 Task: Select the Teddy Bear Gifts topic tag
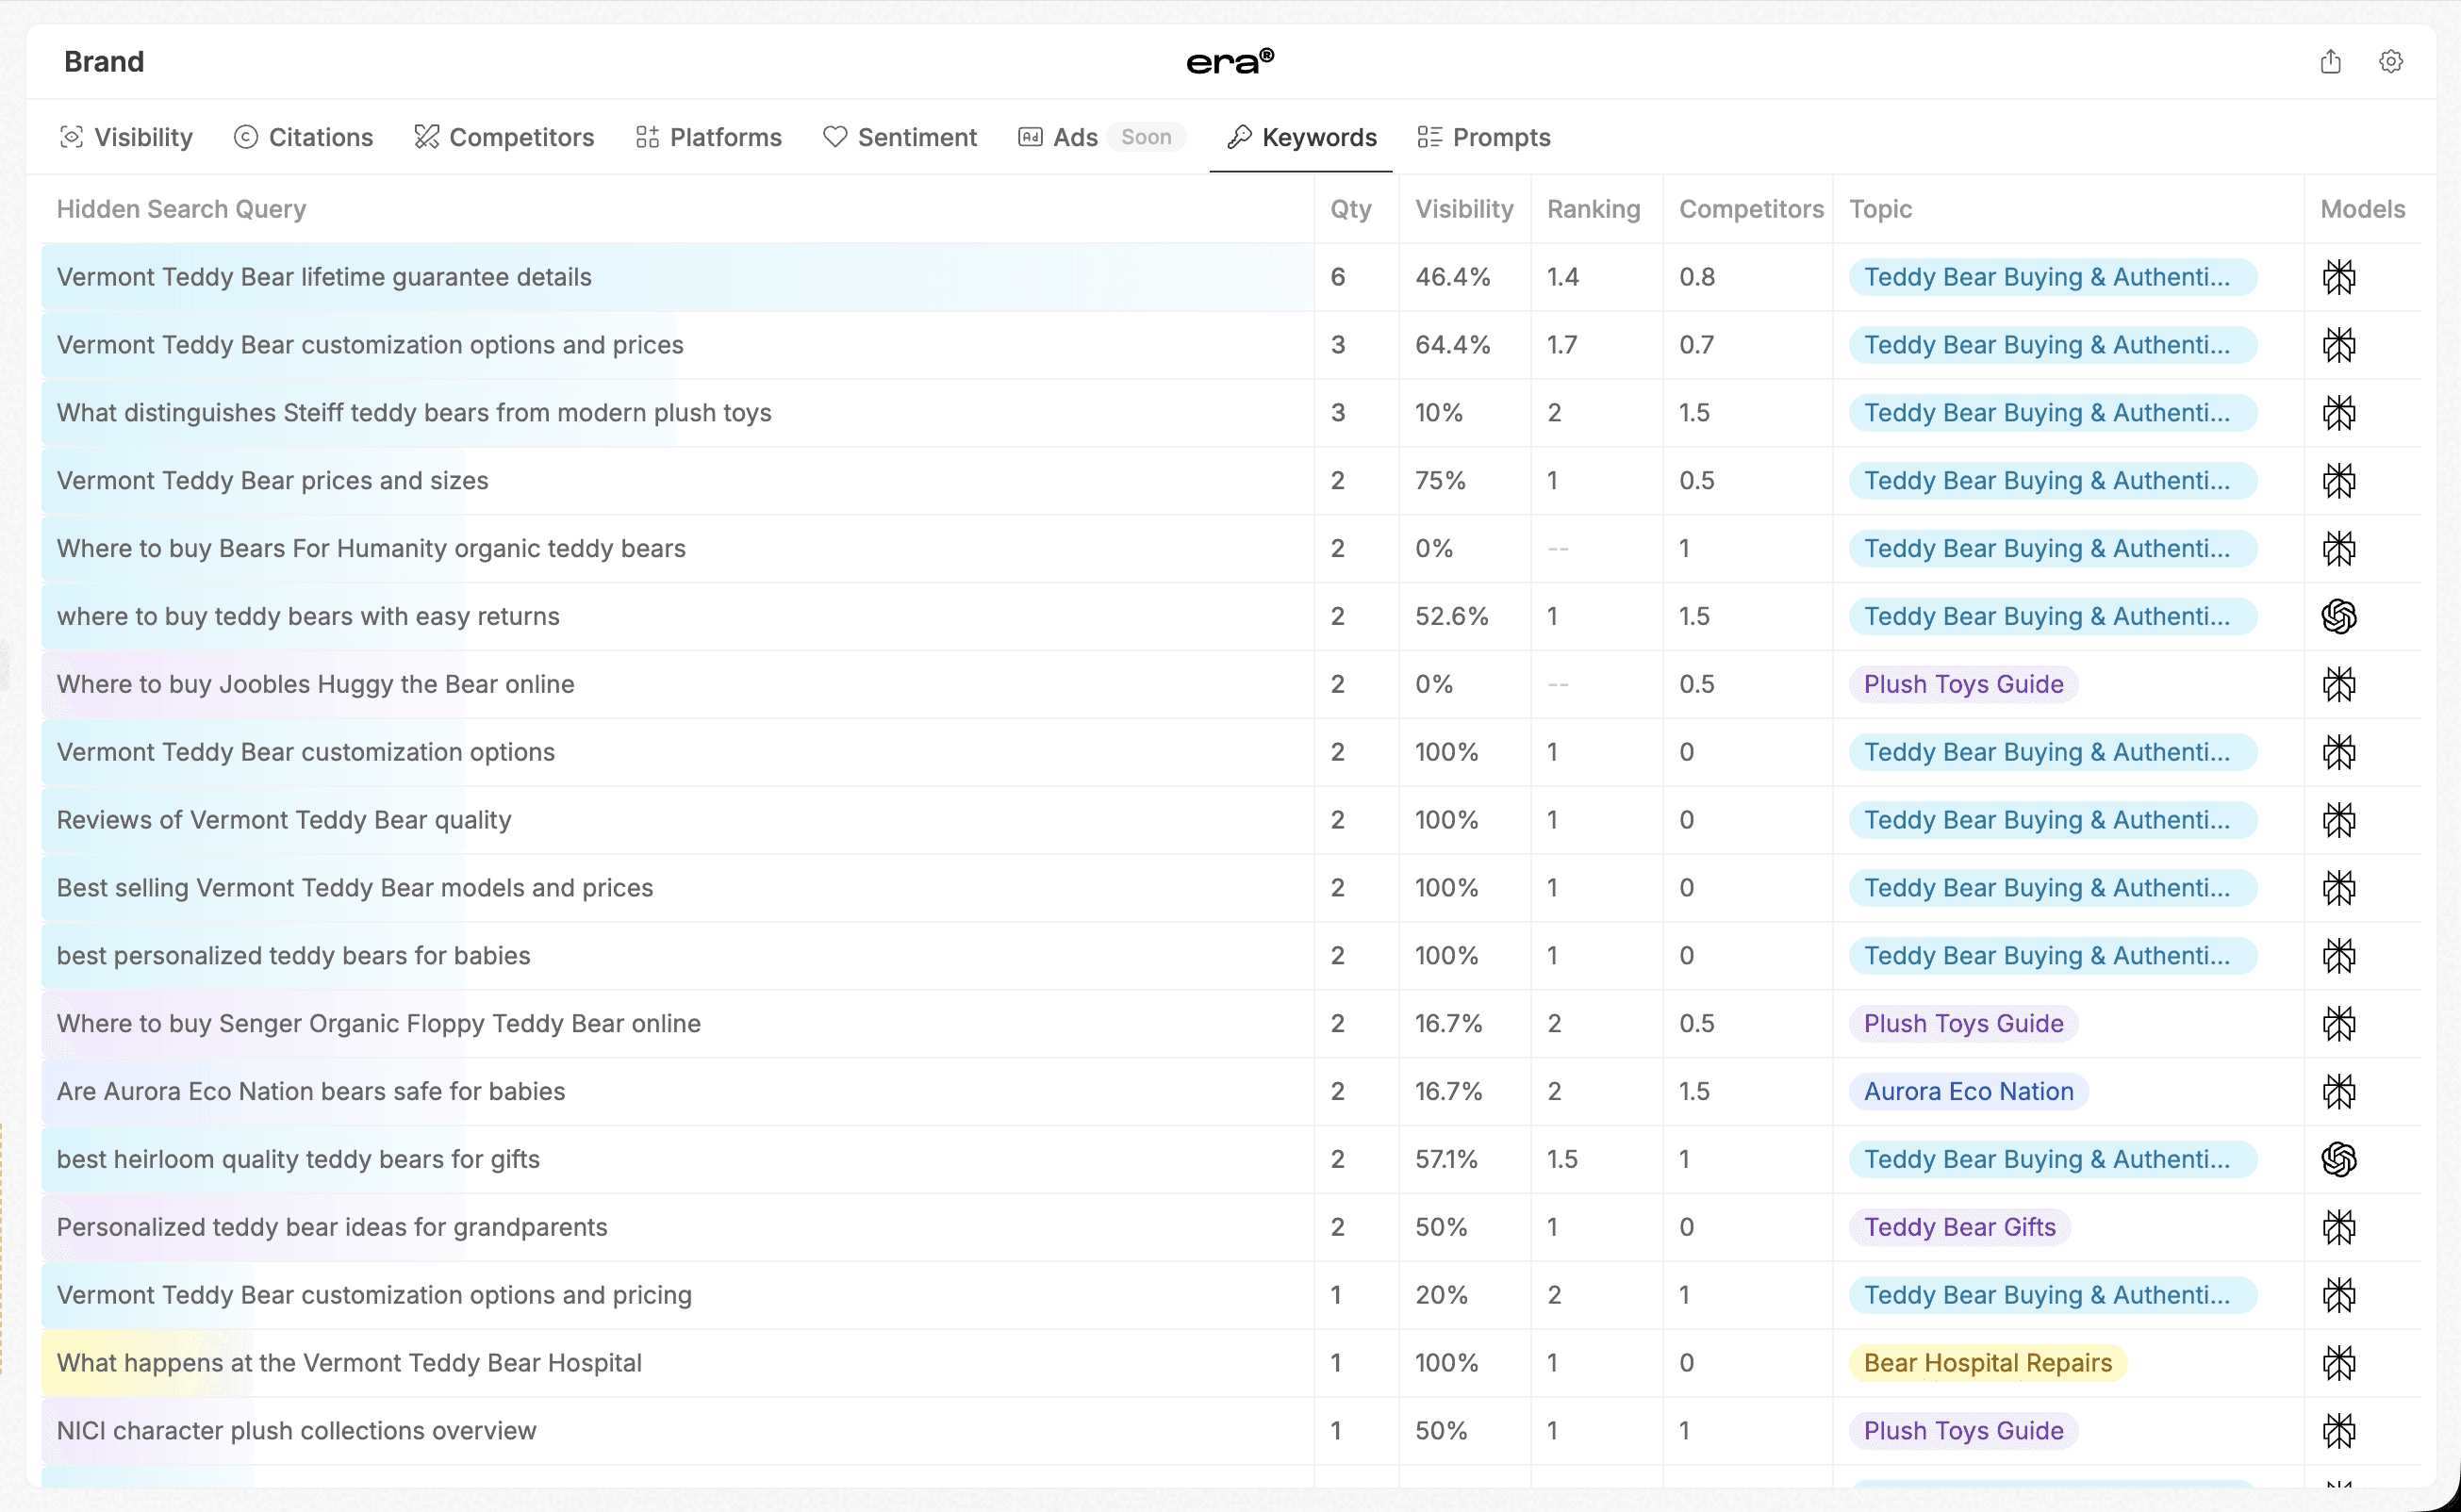pyautogui.click(x=1959, y=1227)
